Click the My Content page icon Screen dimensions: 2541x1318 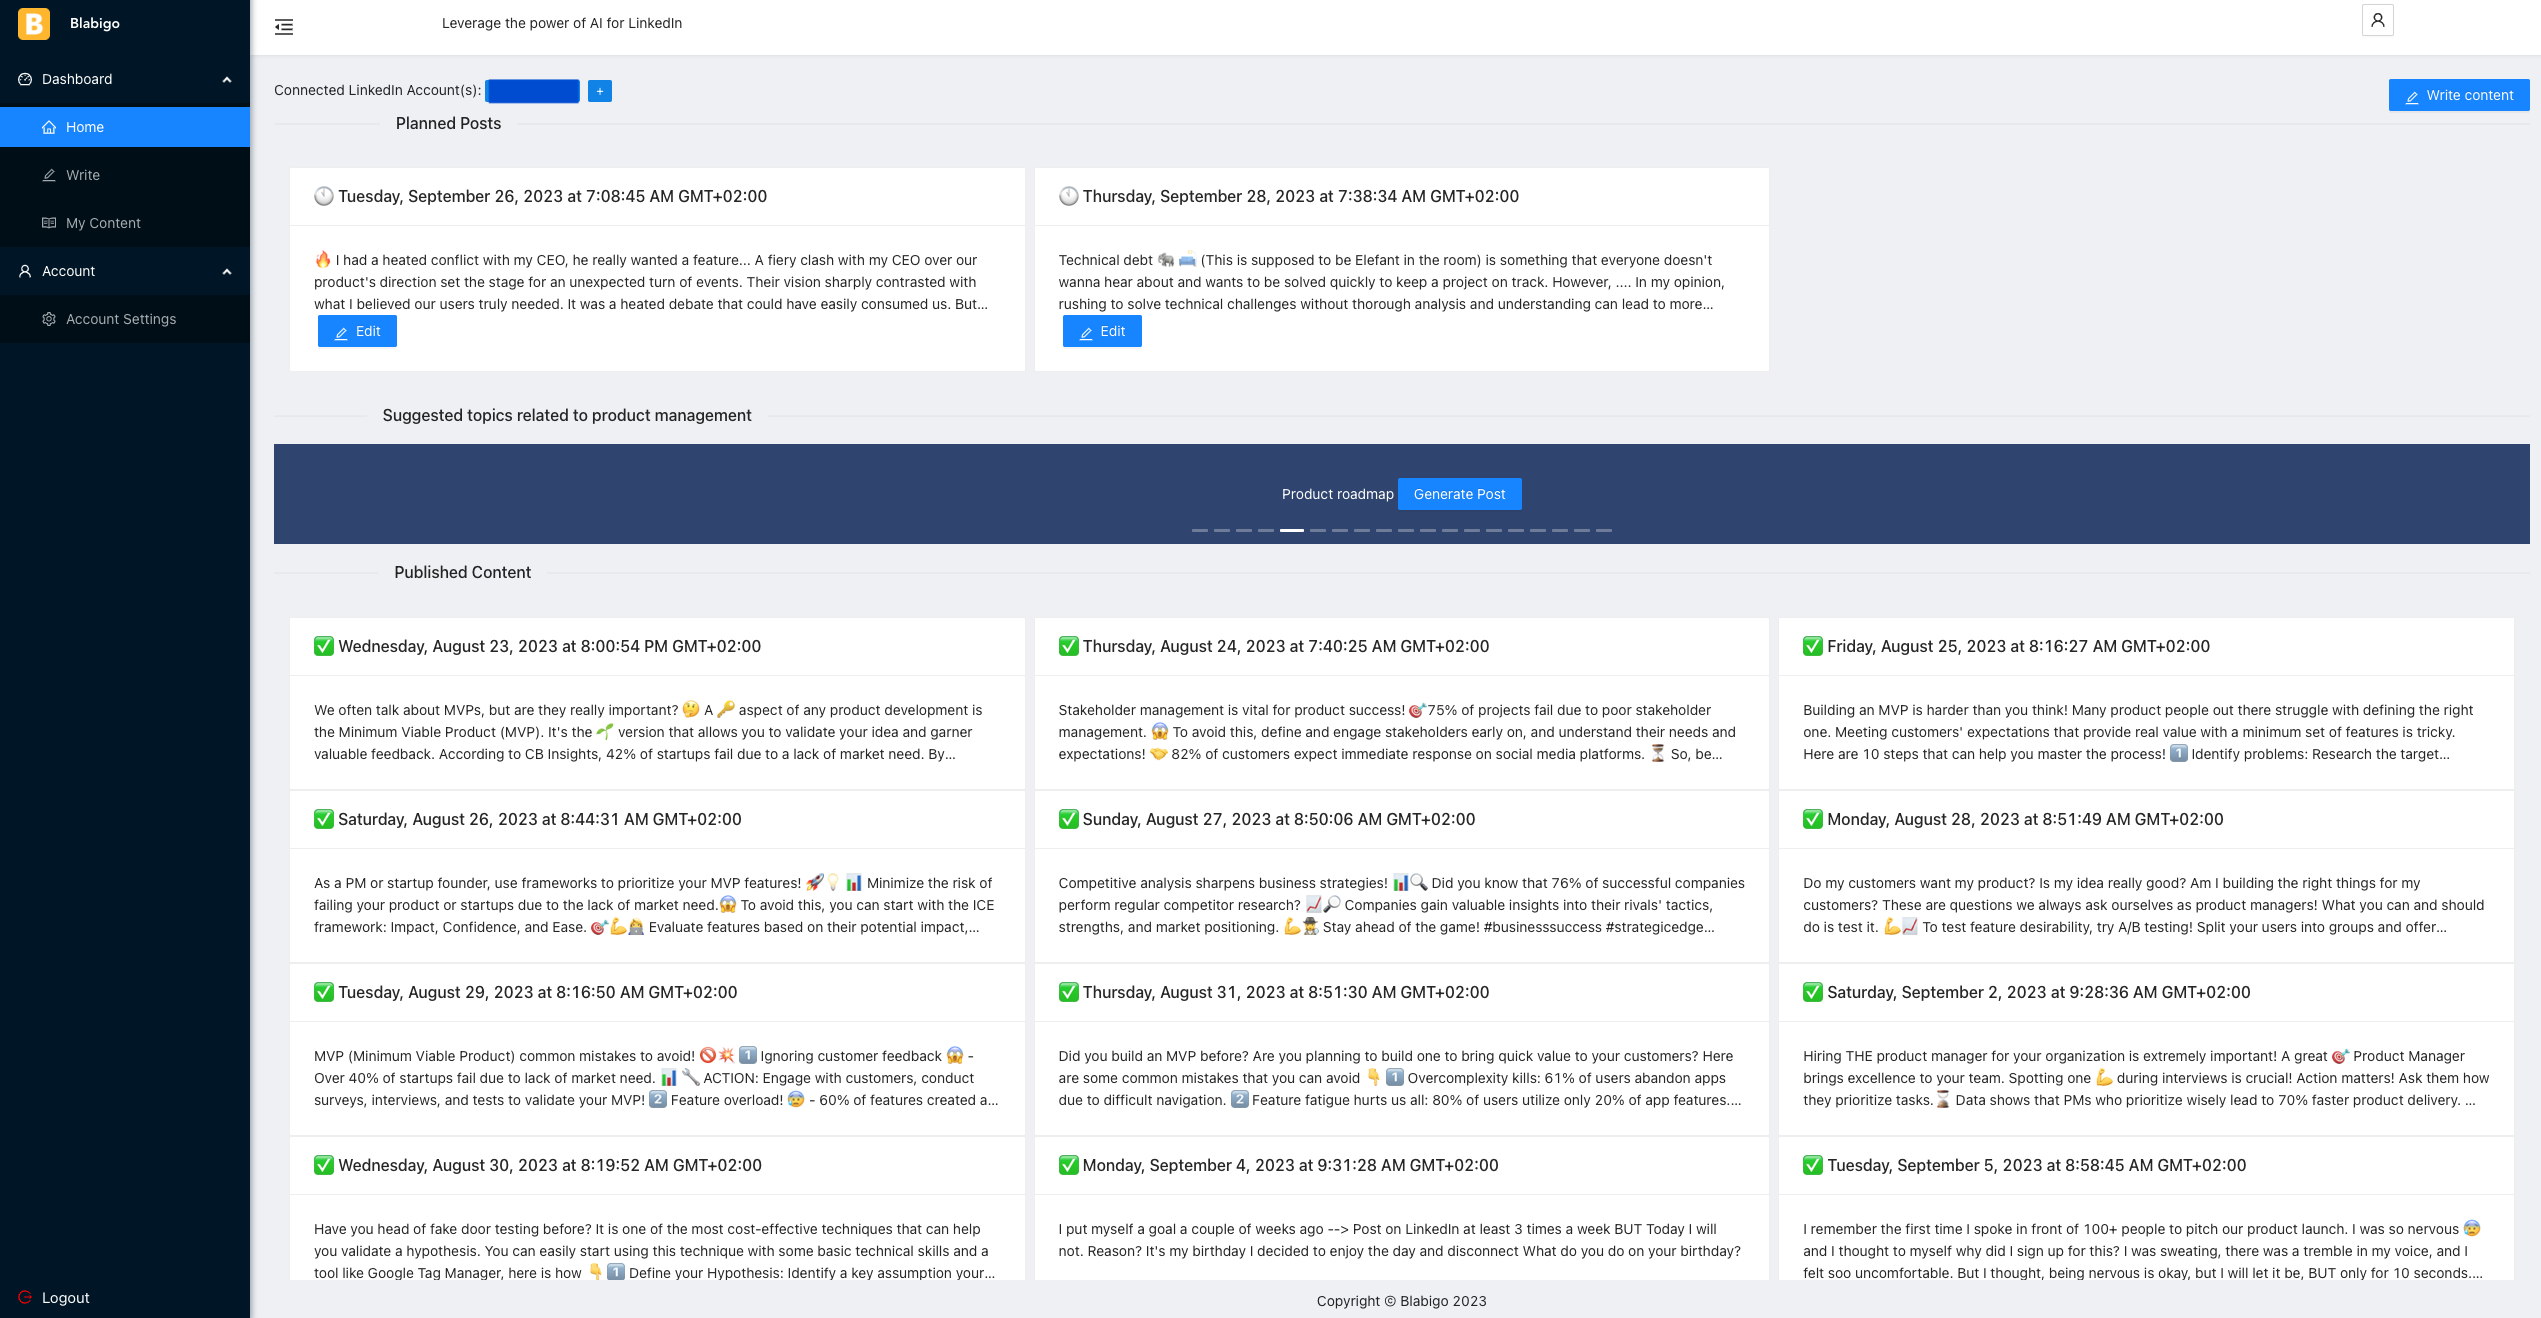(49, 223)
